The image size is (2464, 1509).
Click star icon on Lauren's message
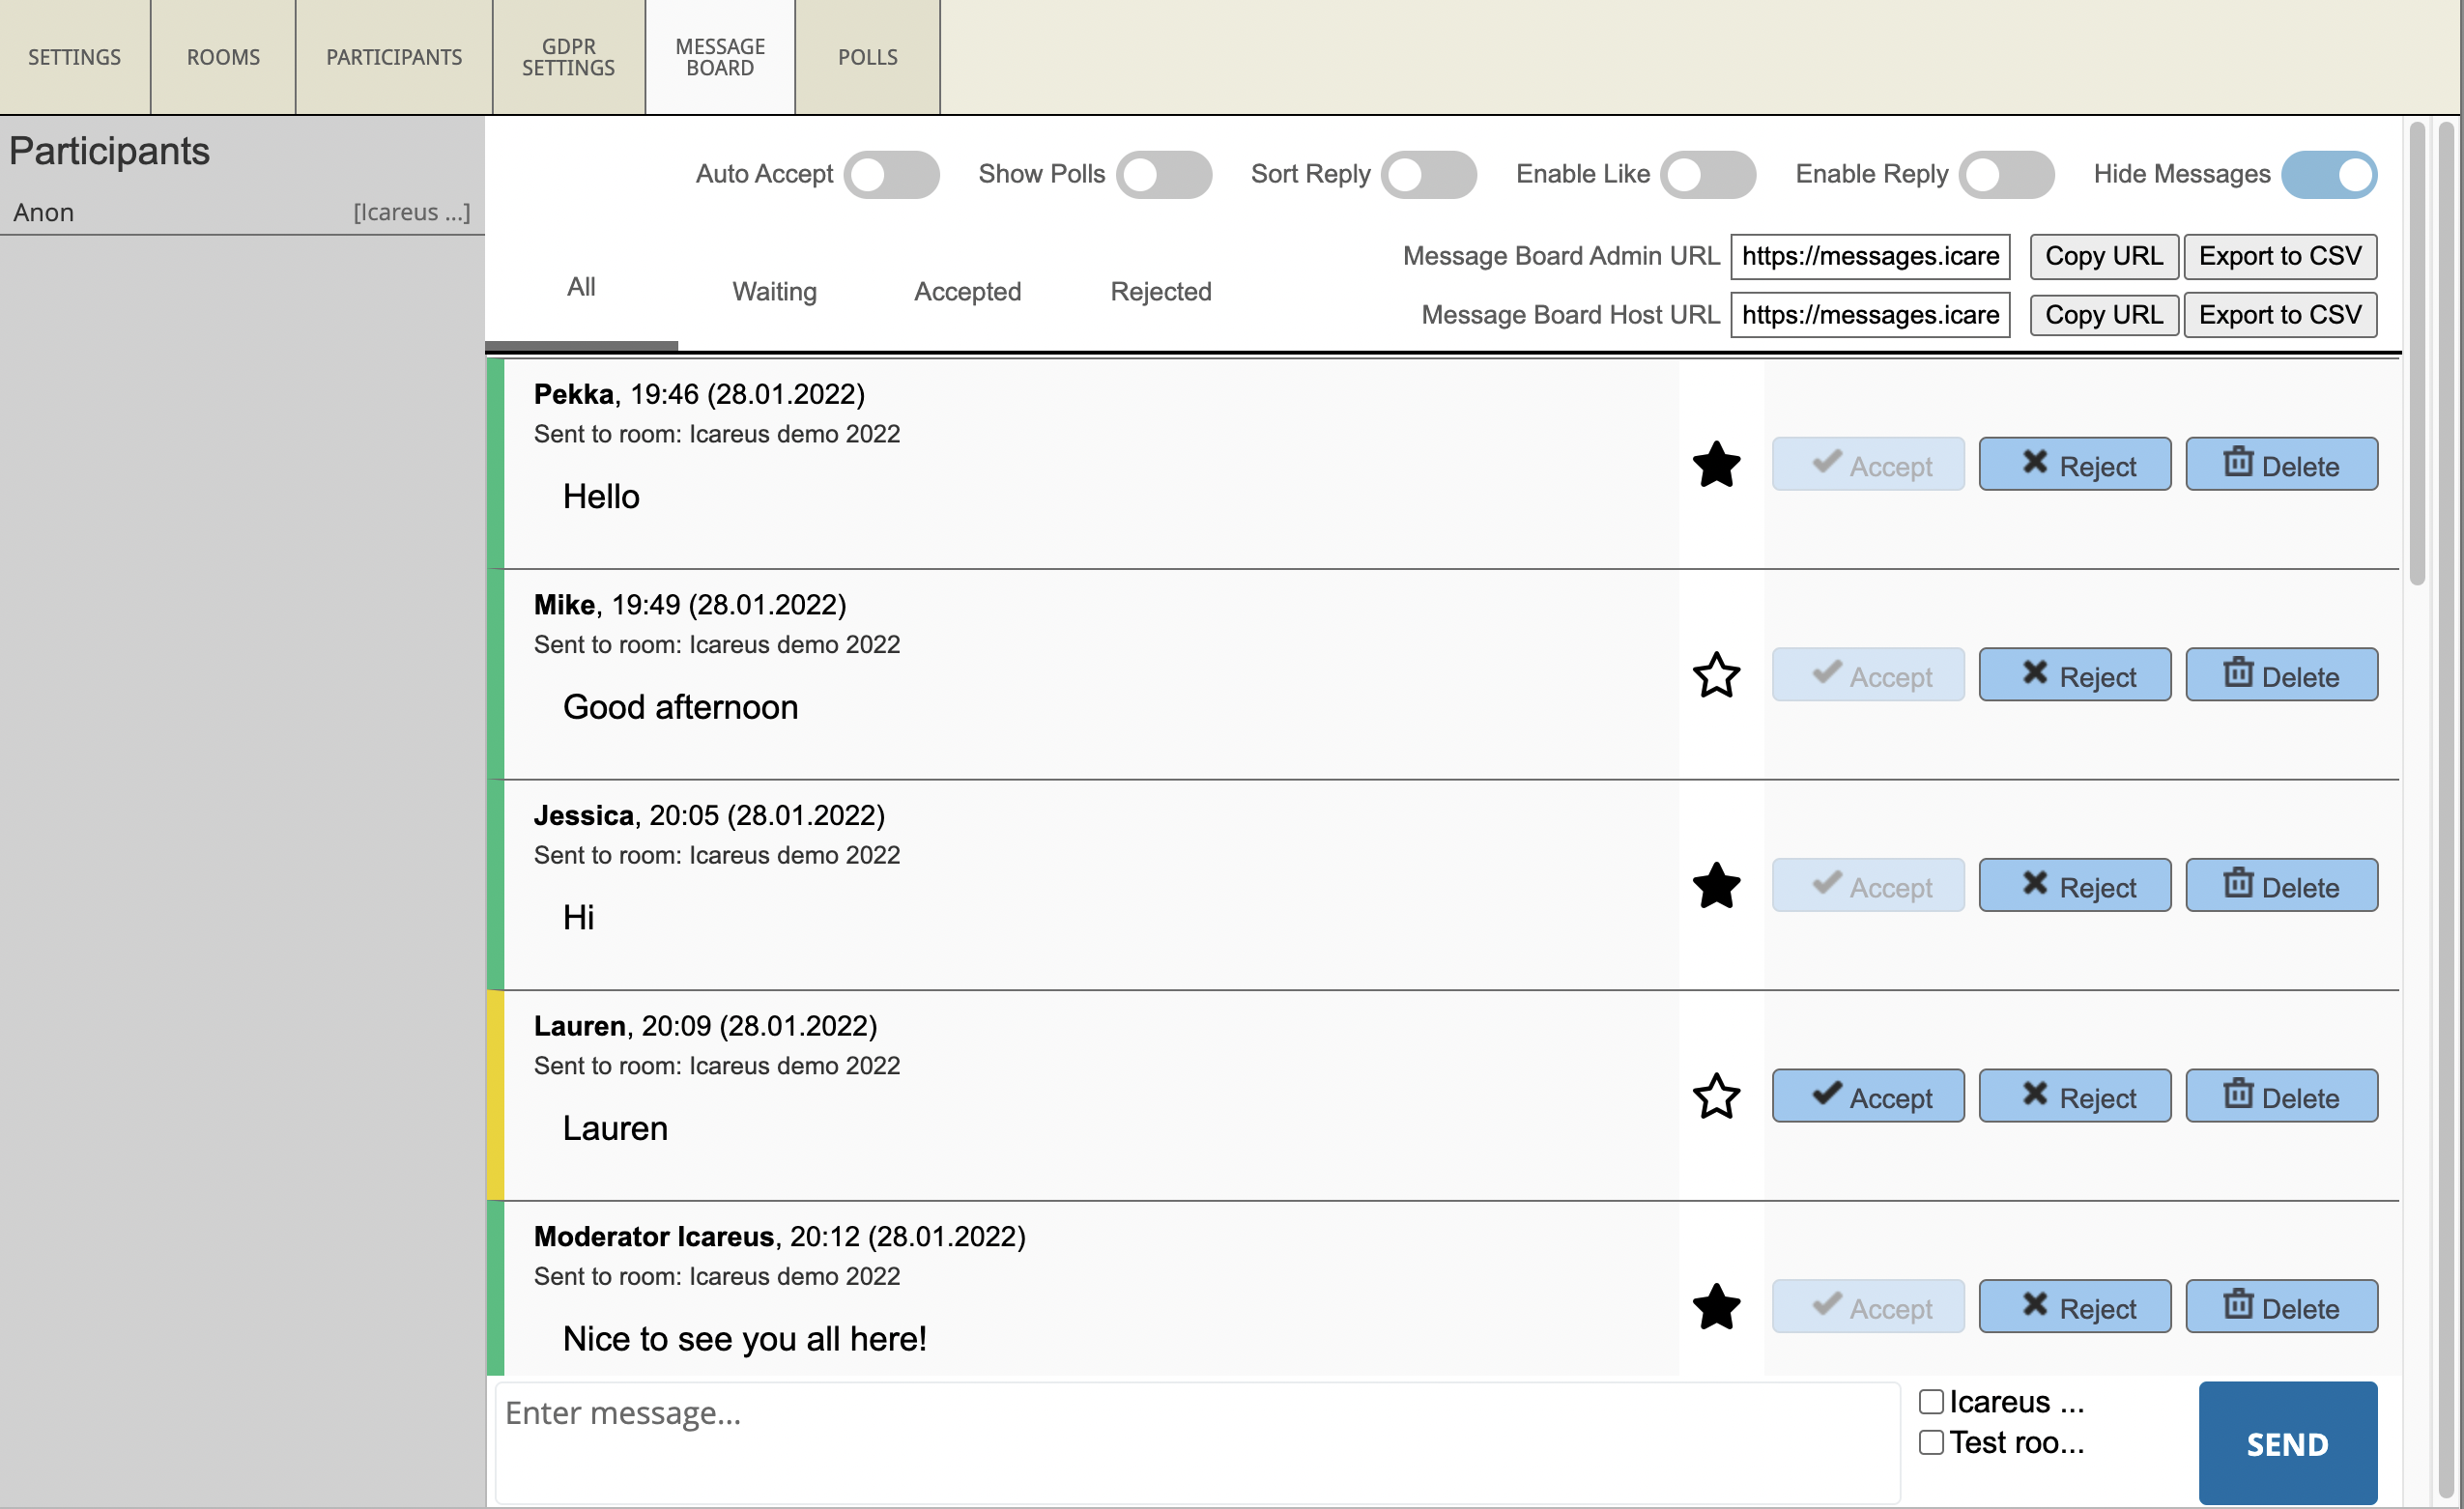pos(1716,1096)
